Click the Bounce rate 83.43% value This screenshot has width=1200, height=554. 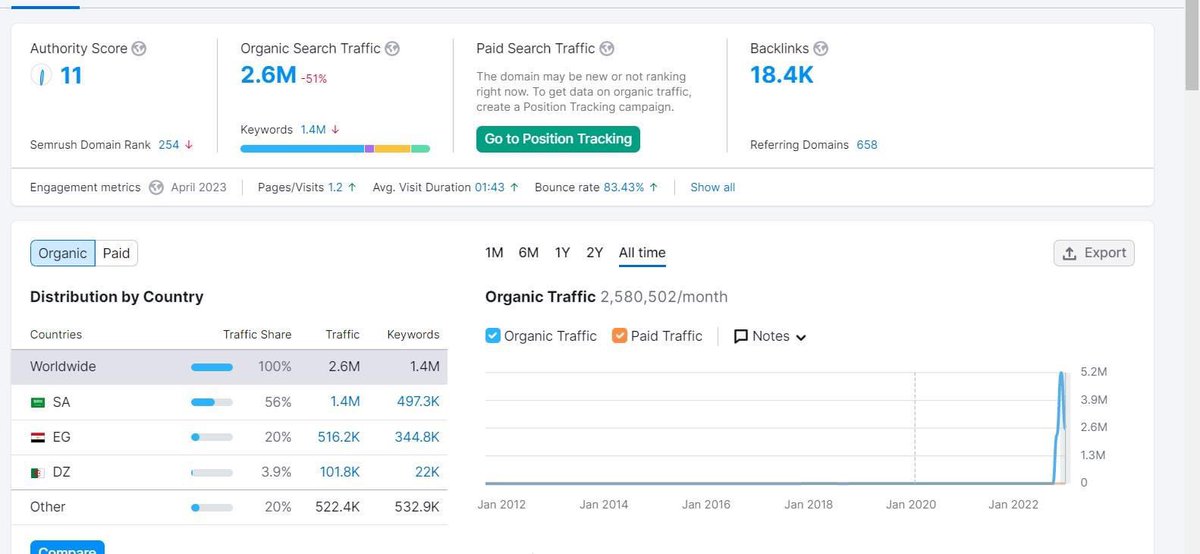point(624,187)
